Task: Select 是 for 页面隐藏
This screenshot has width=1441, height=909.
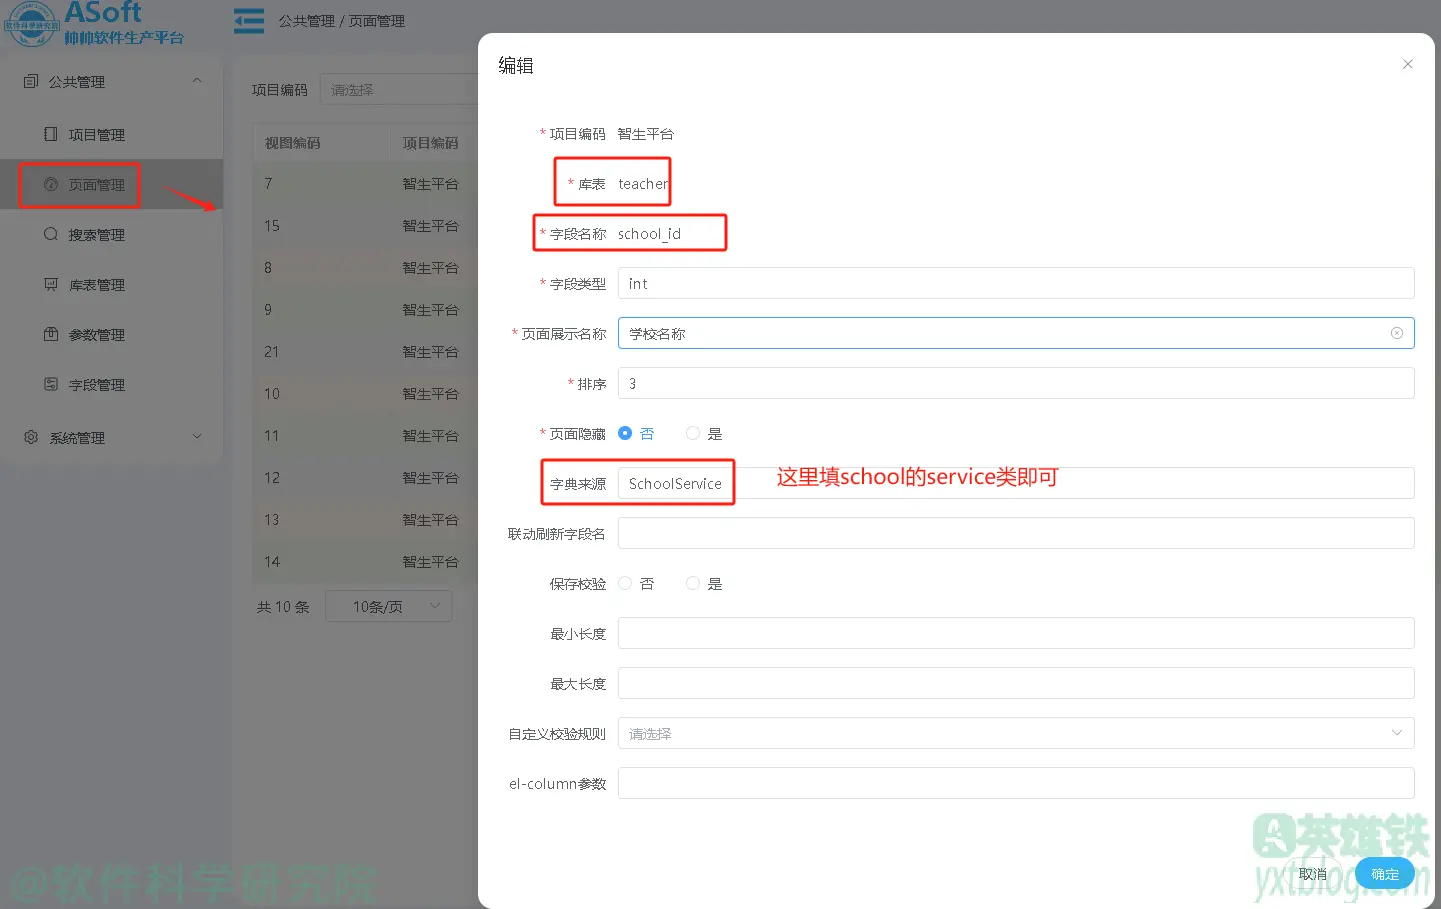Action: coord(693,433)
